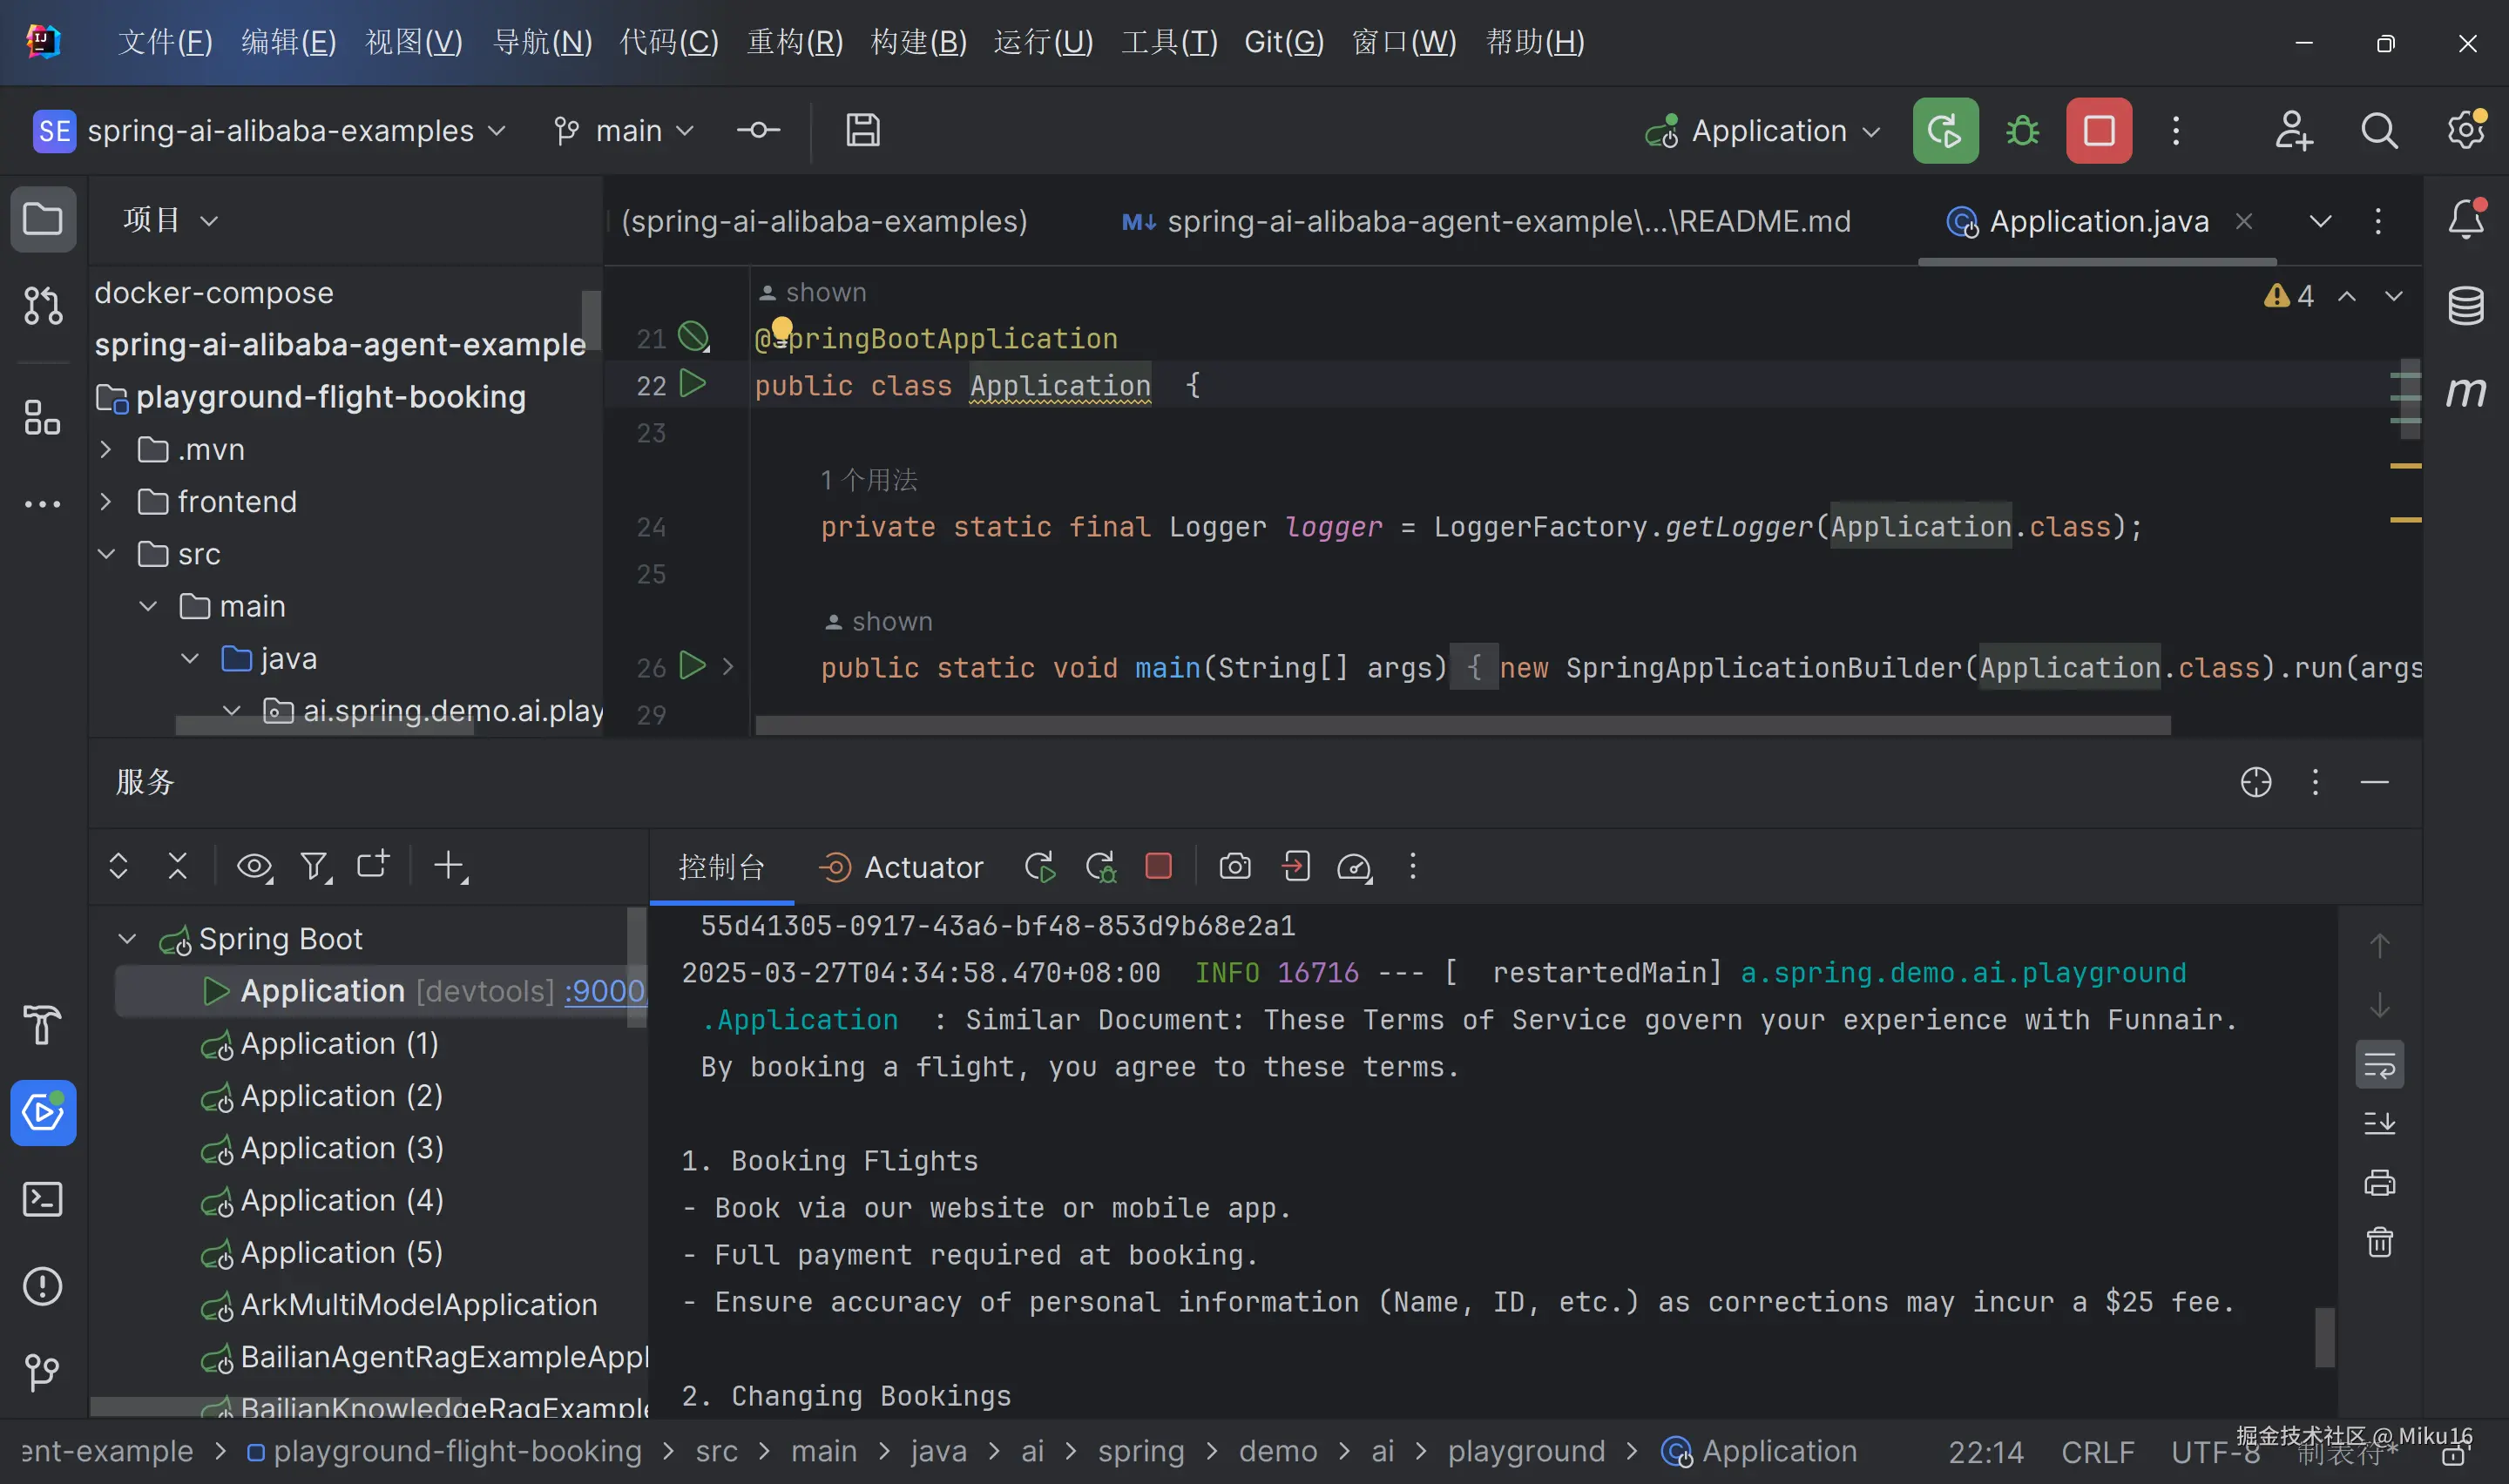Open the Commit tool window icon
The image size is (2509, 1484).
(42, 306)
